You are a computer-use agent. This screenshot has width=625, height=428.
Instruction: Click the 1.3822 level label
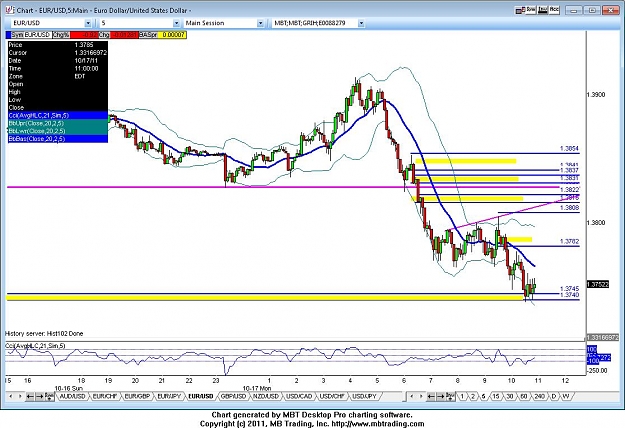(x=569, y=190)
